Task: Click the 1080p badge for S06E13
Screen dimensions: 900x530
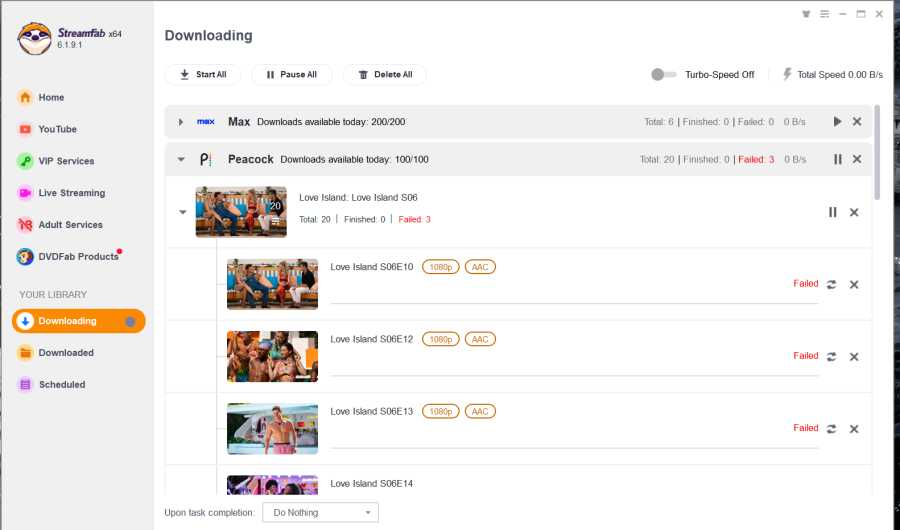Action: [x=441, y=412]
